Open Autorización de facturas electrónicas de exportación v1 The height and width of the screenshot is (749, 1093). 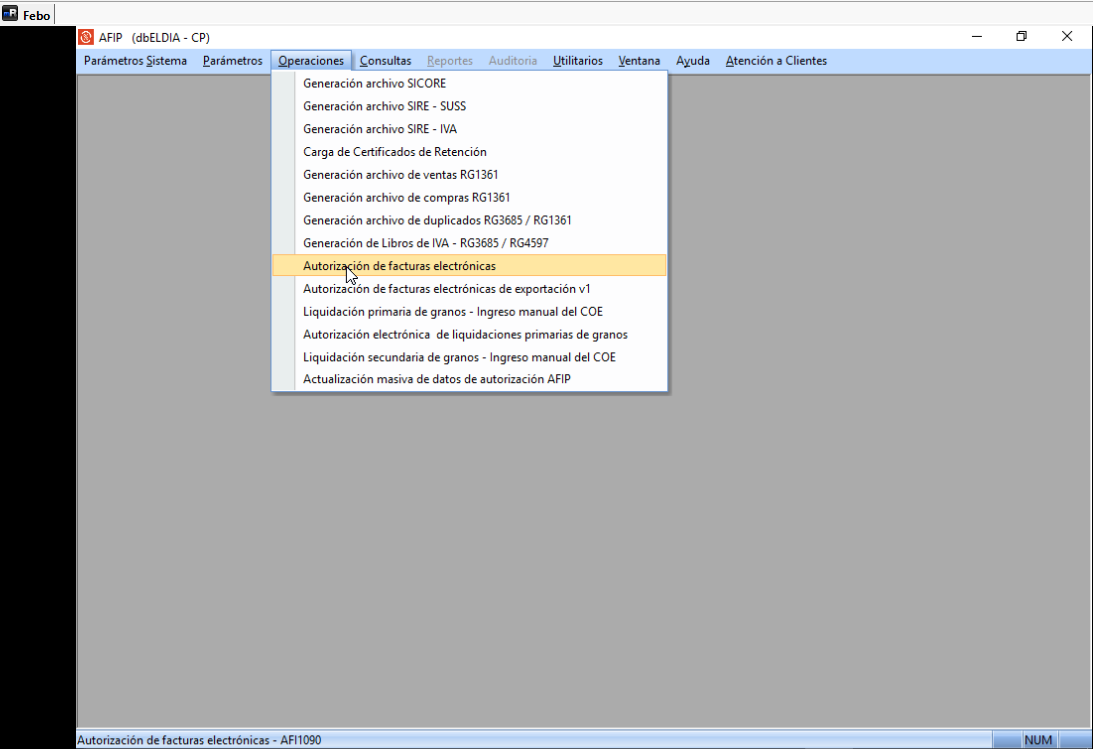click(447, 288)
